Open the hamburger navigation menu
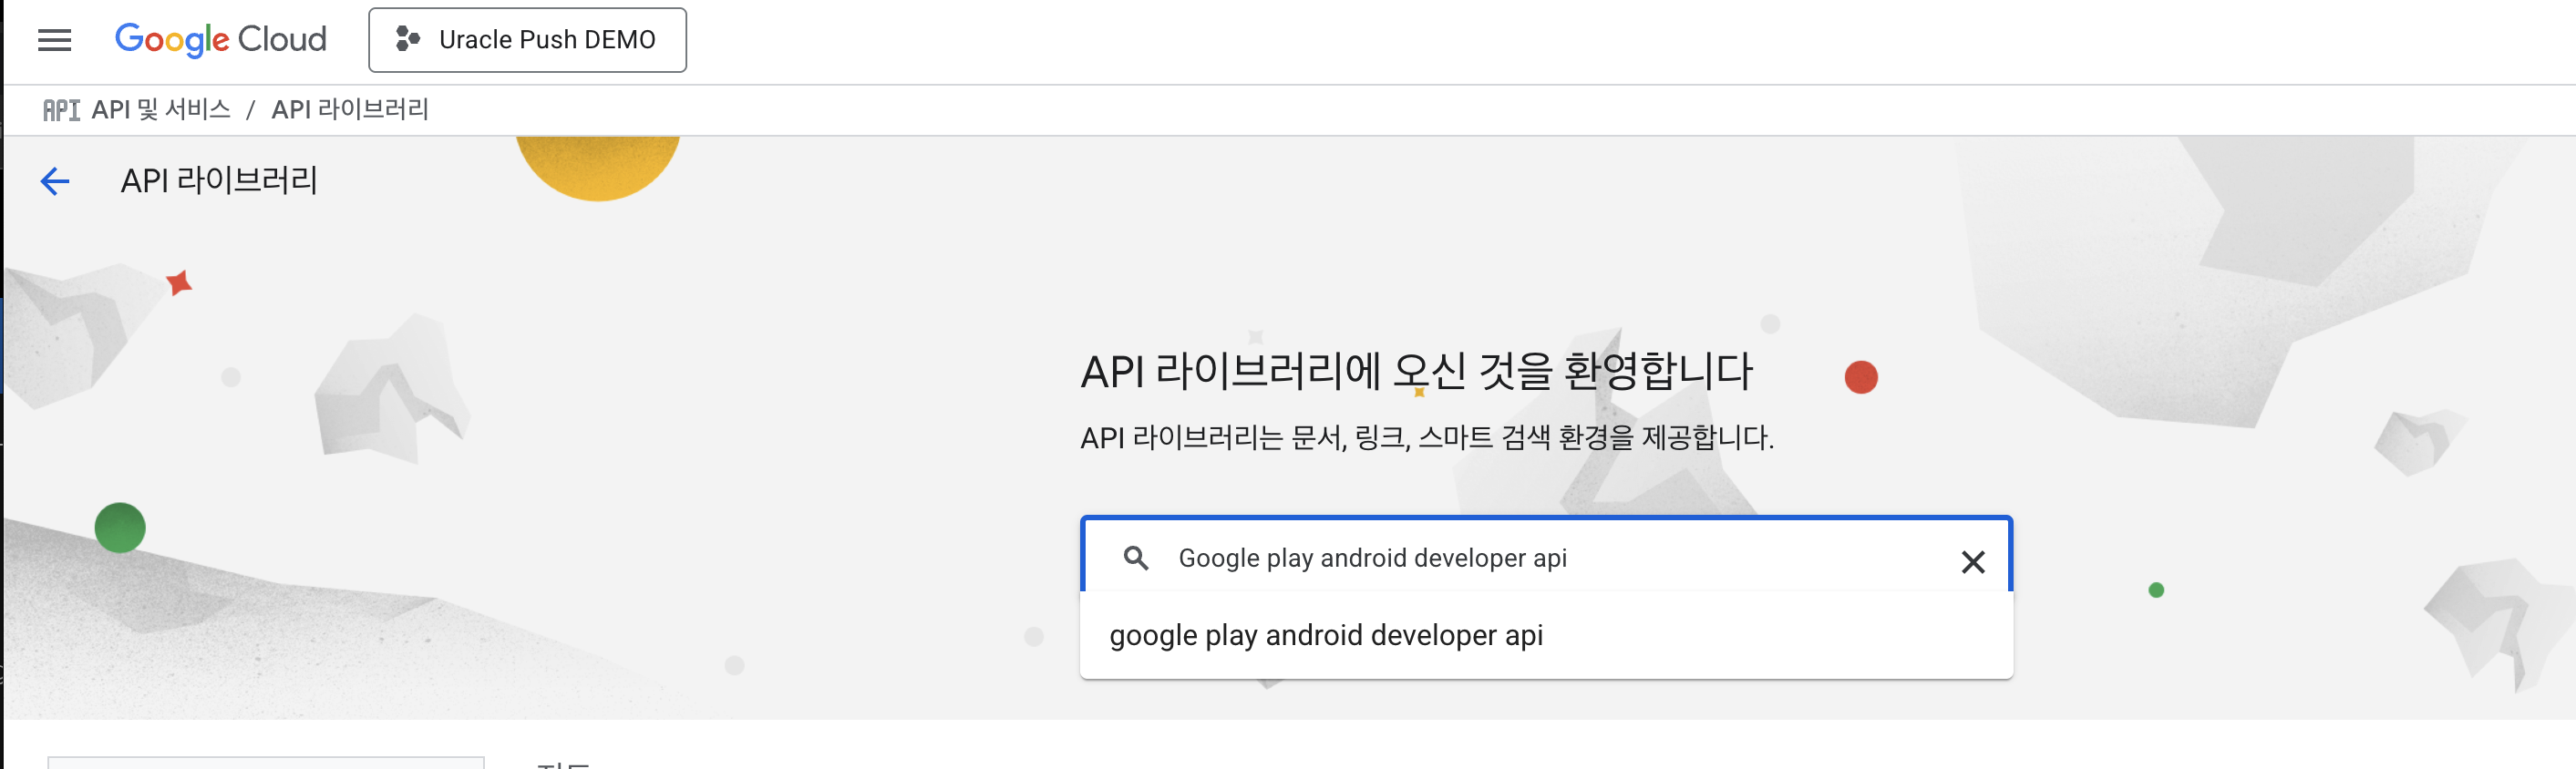The width and height of the screenshot is (2576, 769). coord(54,40)
